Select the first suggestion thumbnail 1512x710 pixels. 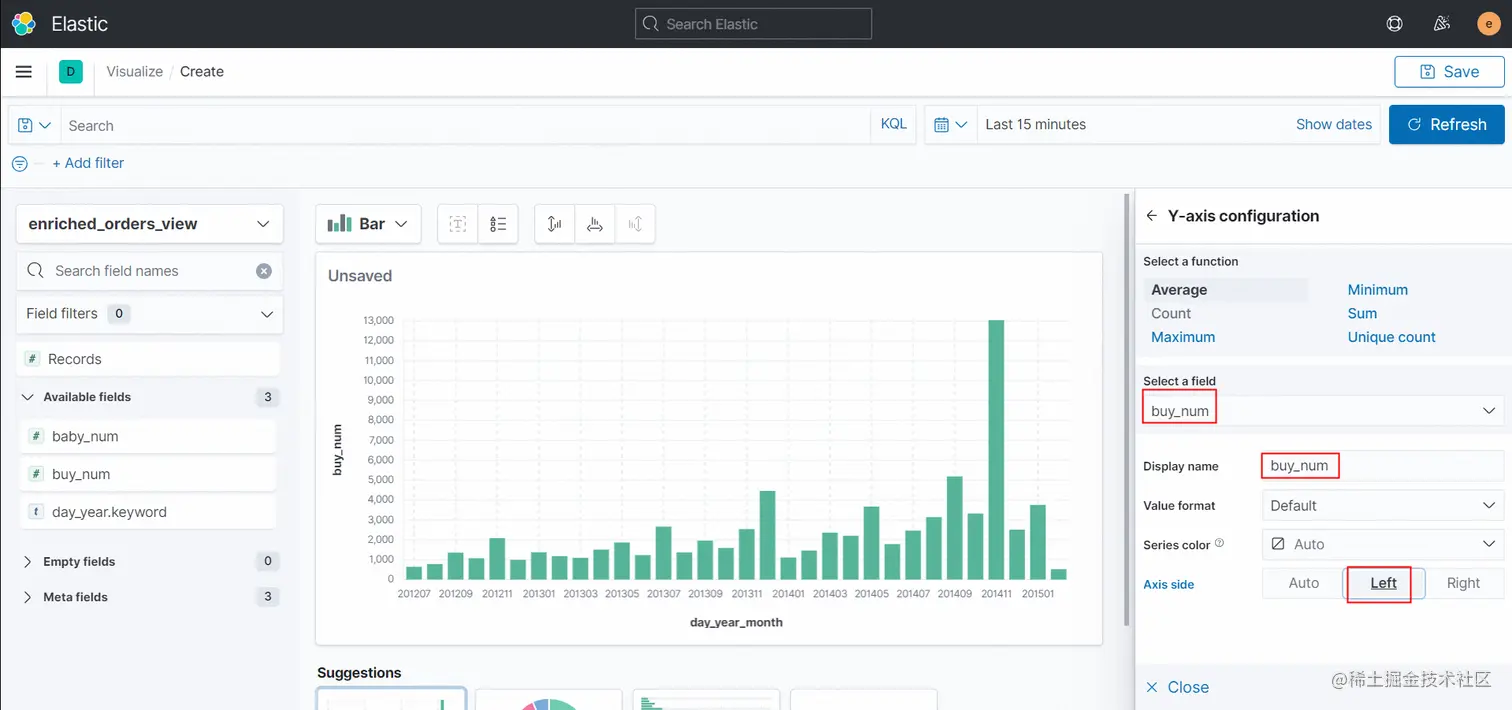point(391,699)
